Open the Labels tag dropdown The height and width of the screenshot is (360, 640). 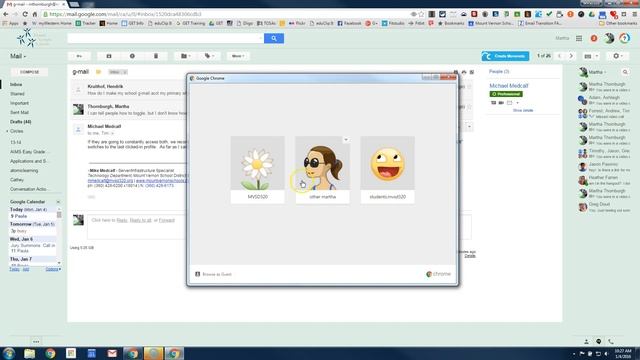[x=209, y=56]
